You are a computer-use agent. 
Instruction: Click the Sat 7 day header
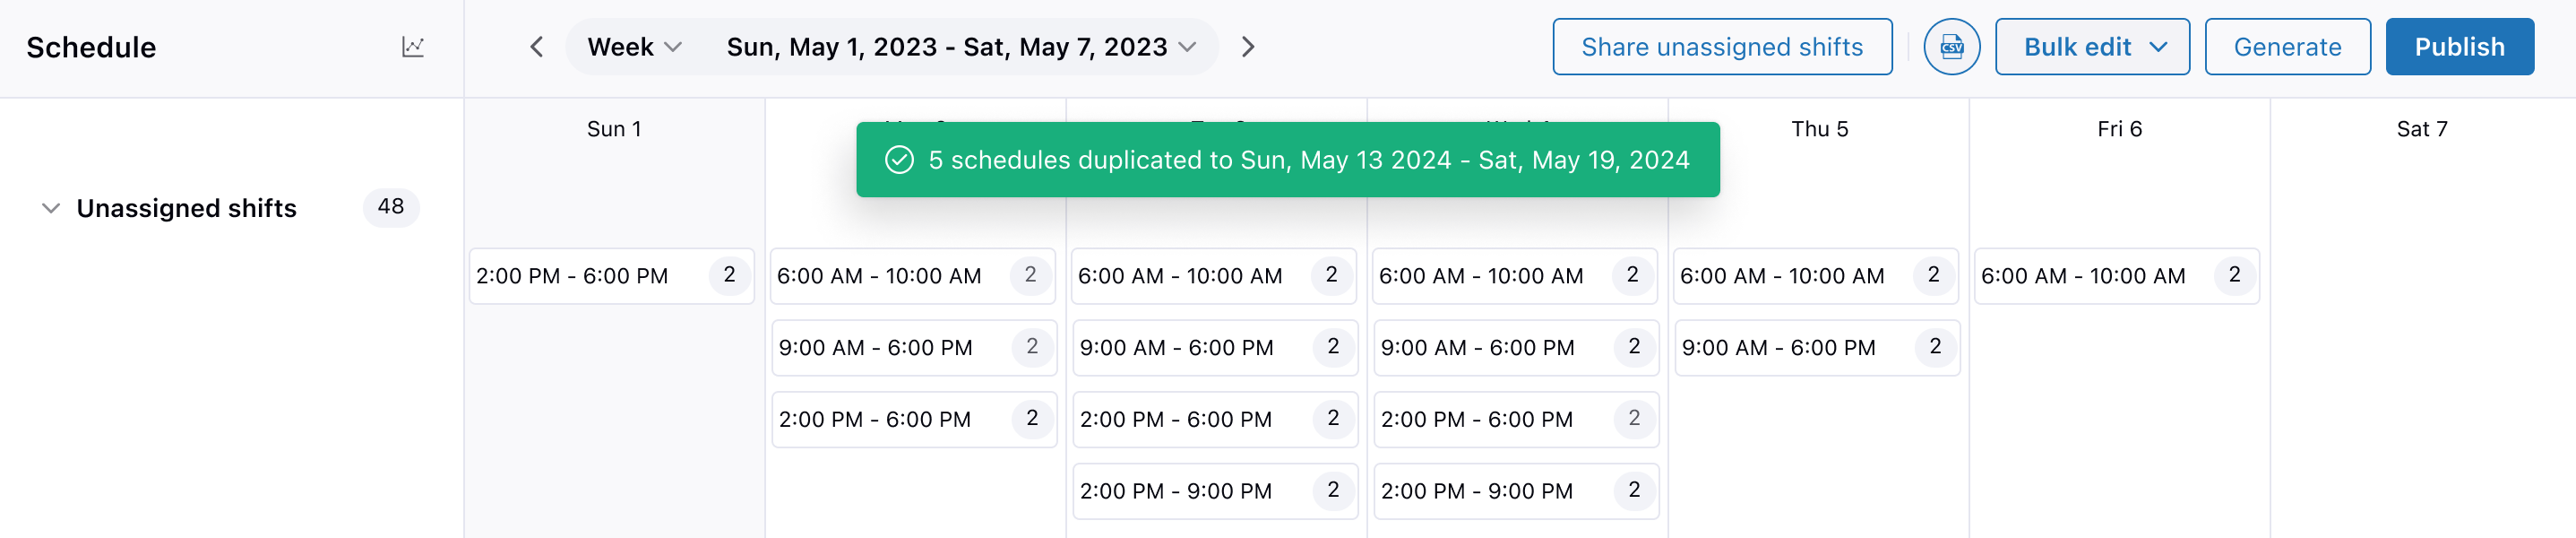[2421, 129]
